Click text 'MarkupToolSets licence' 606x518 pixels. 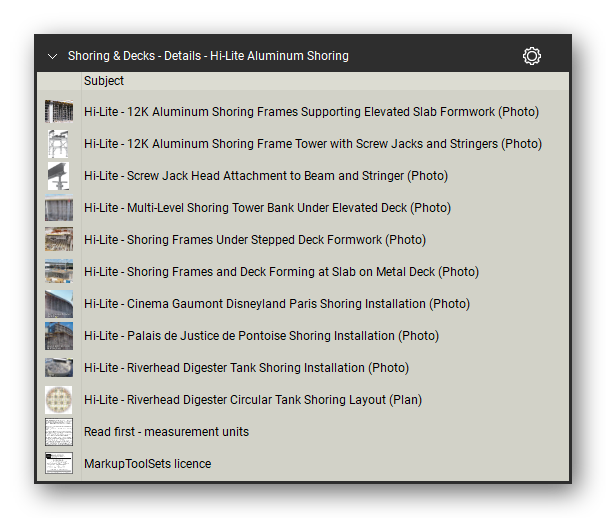[148, 463]
